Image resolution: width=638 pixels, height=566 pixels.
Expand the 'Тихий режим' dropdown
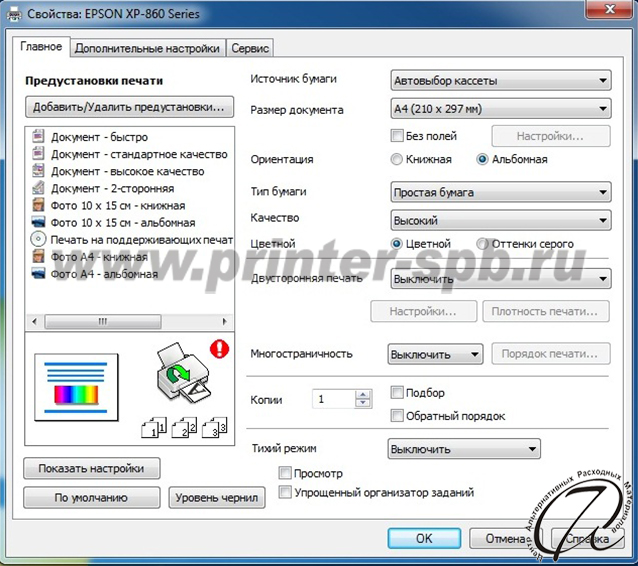464,449
